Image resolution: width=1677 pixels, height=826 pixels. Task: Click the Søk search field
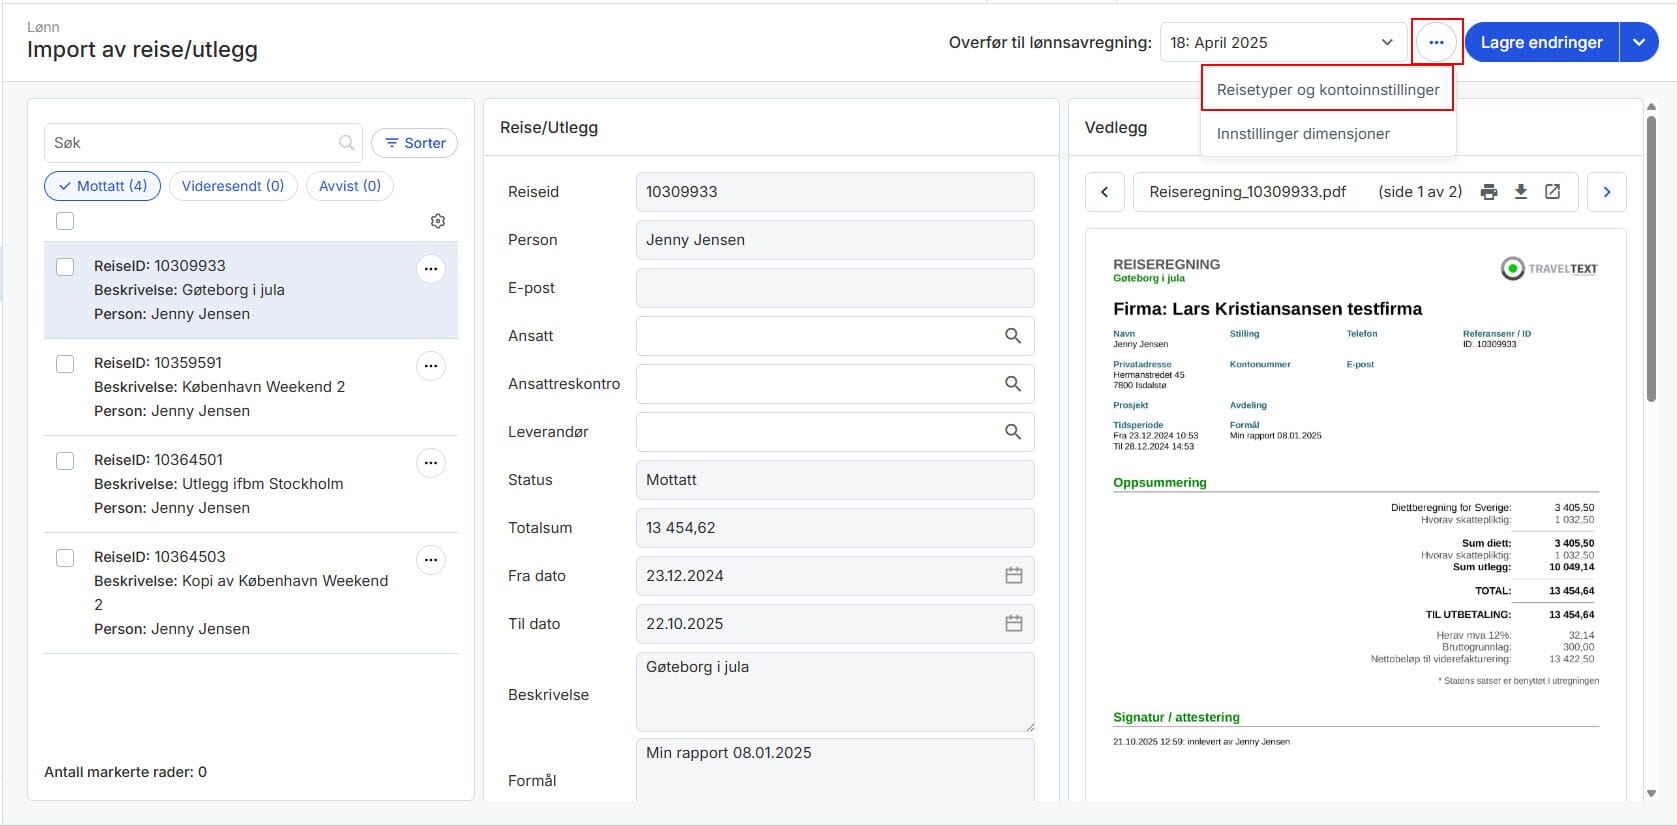coord(190,143)
